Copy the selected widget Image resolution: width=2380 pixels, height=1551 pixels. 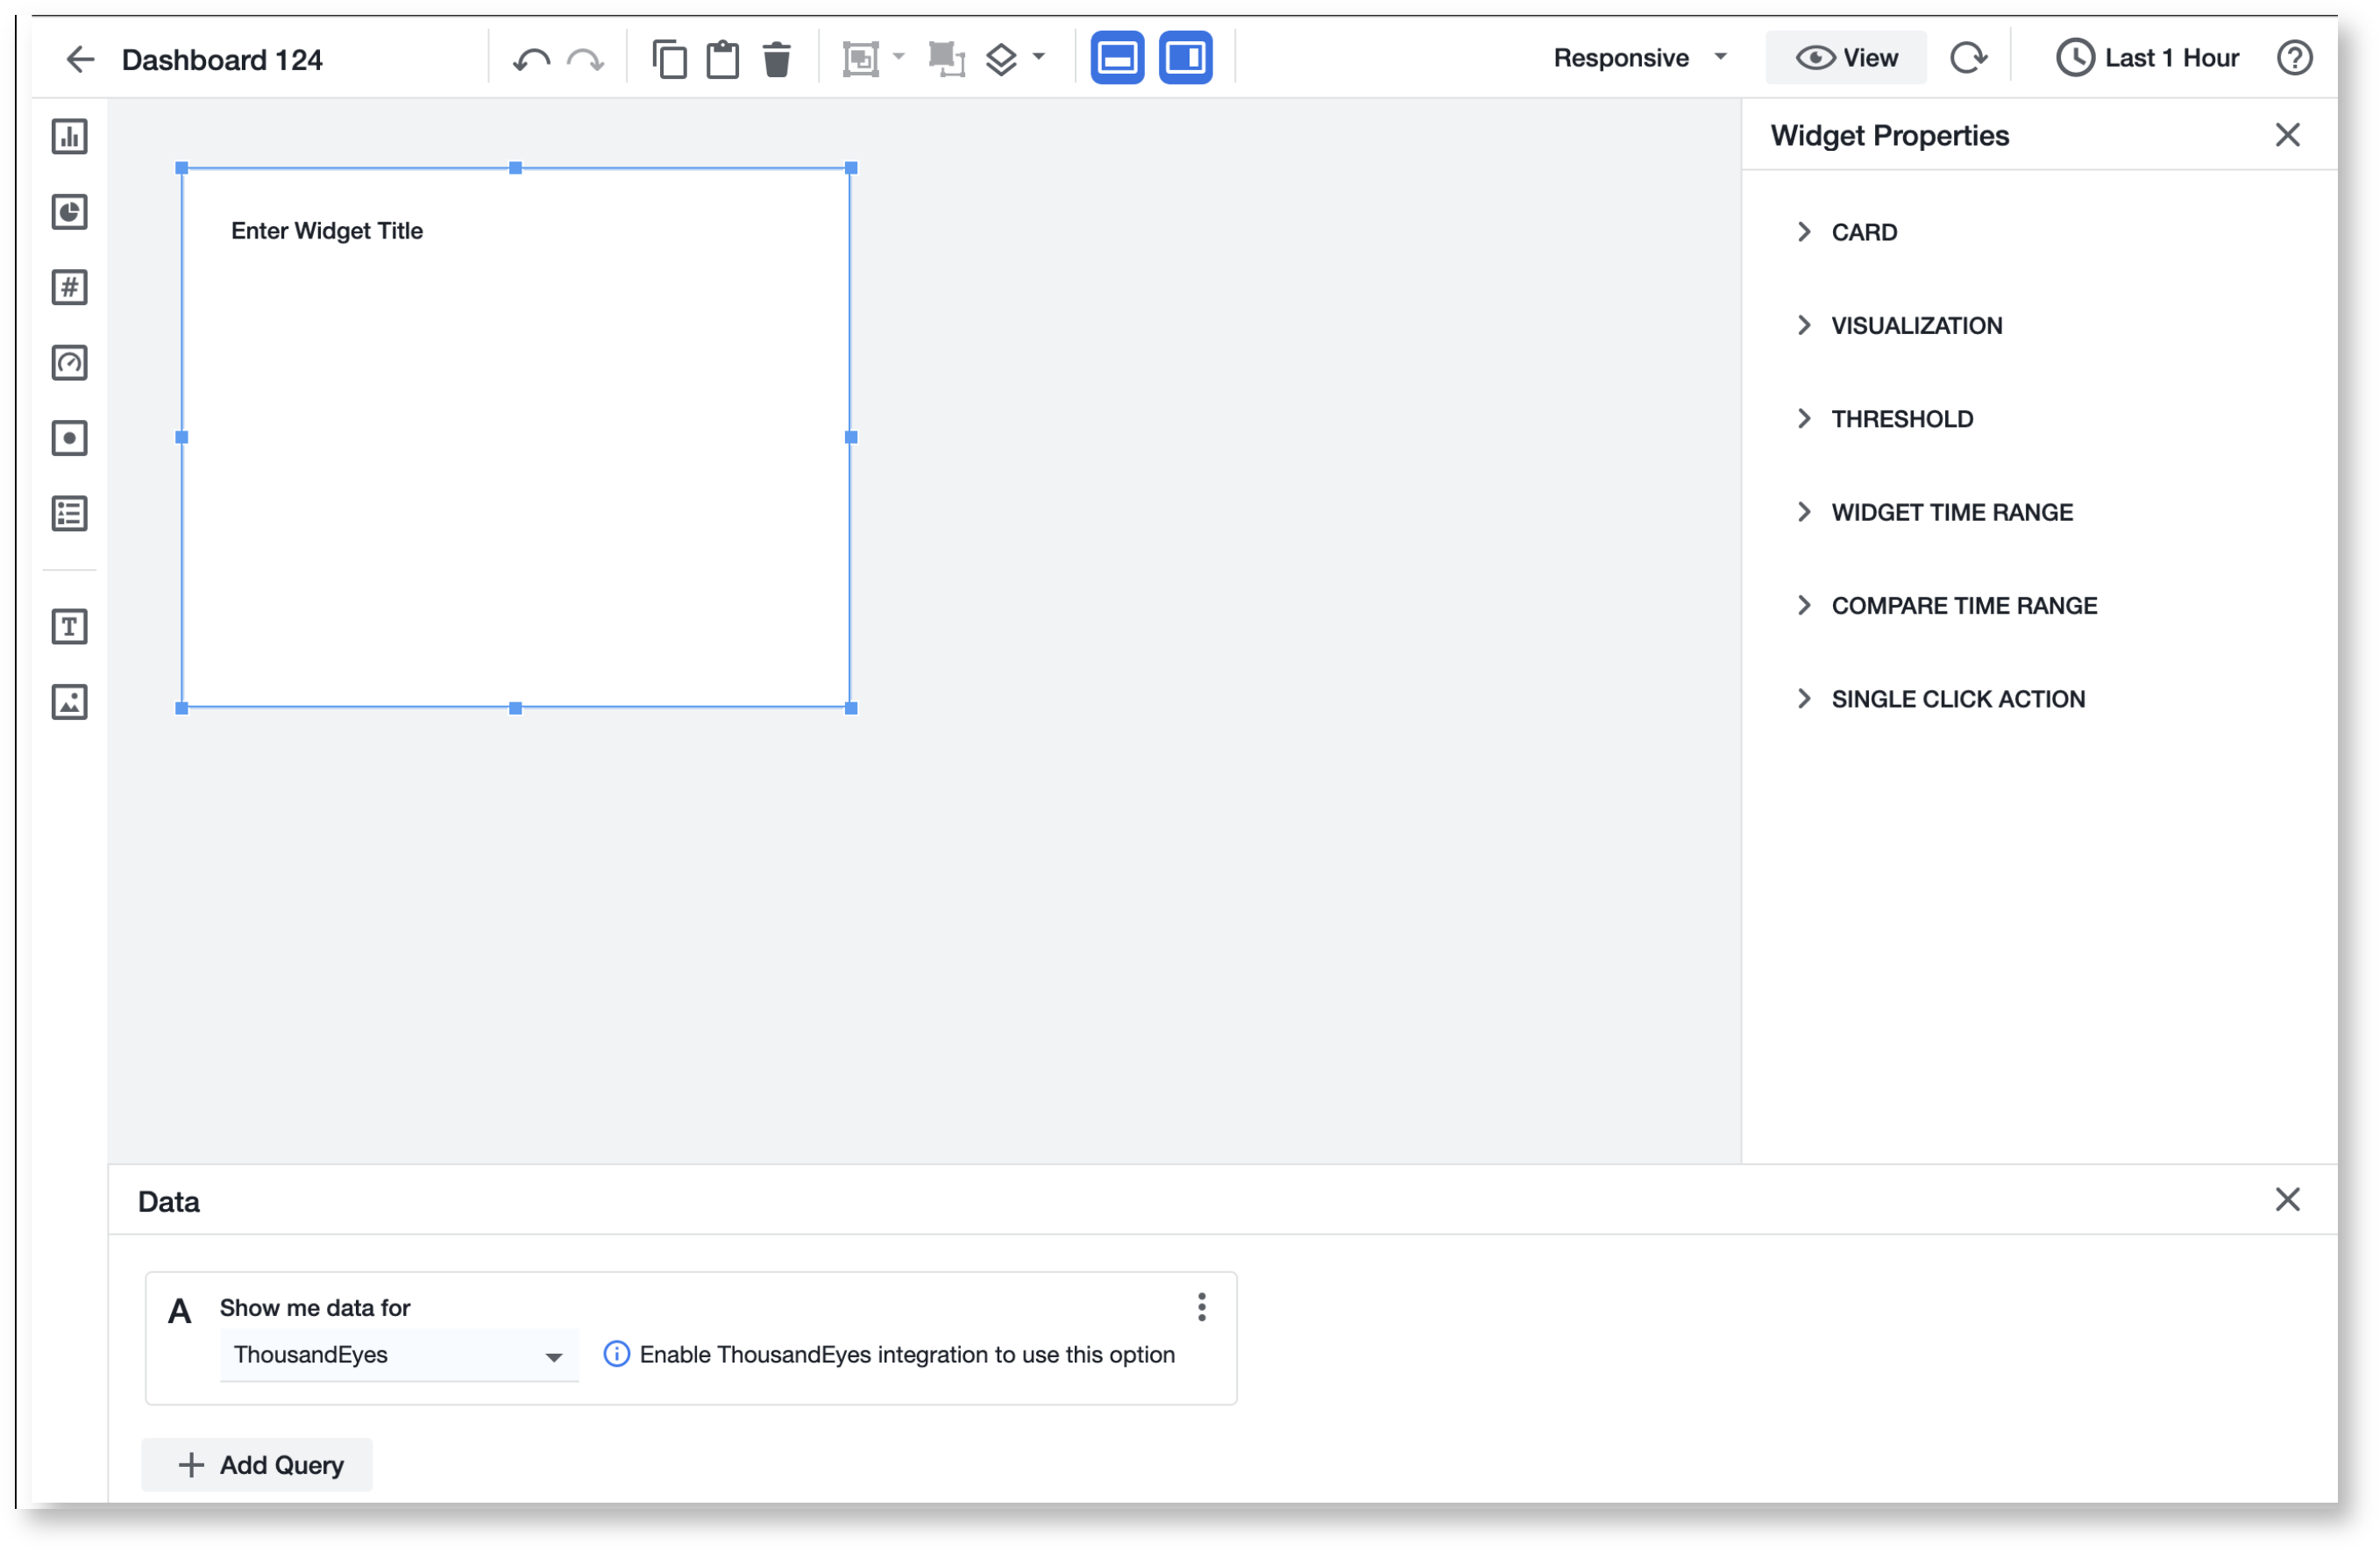tap(669, 59)
